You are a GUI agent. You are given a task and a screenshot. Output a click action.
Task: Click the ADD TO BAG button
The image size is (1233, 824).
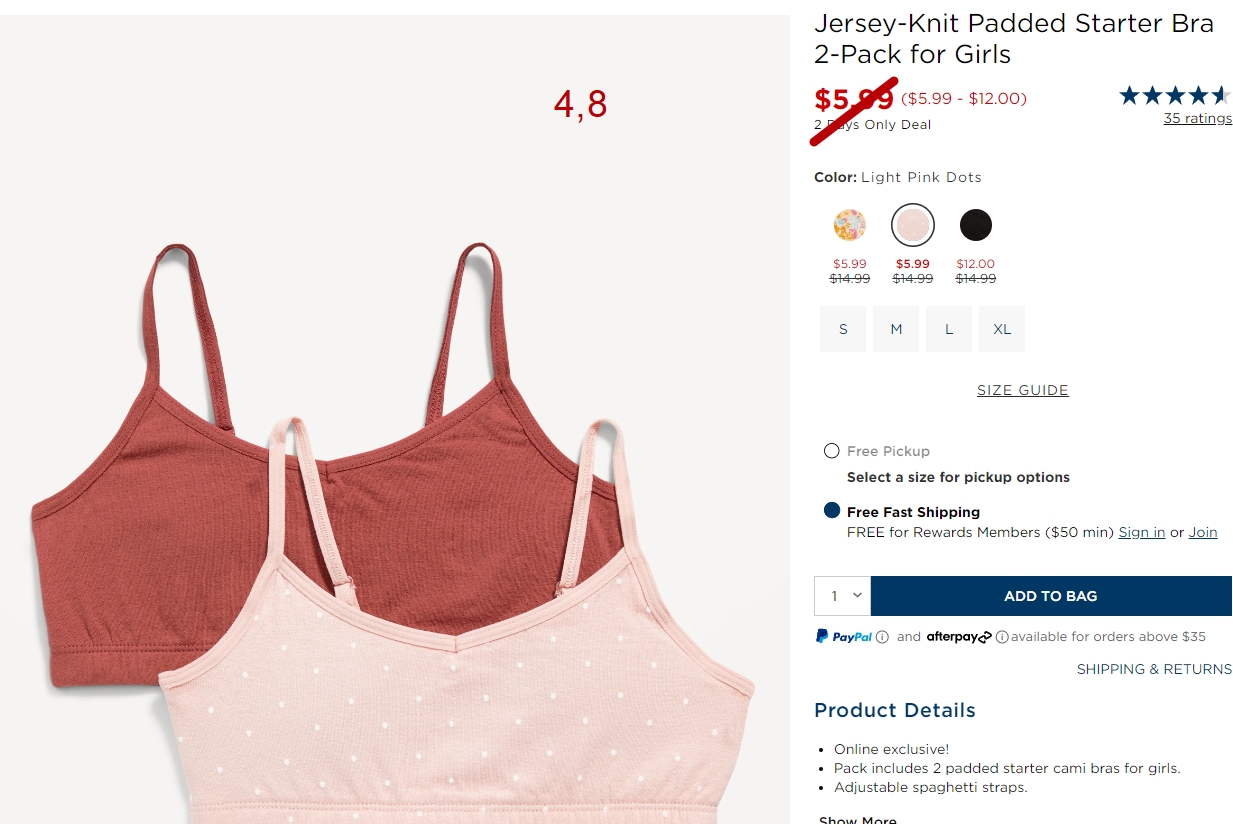tap(1051, 596)
